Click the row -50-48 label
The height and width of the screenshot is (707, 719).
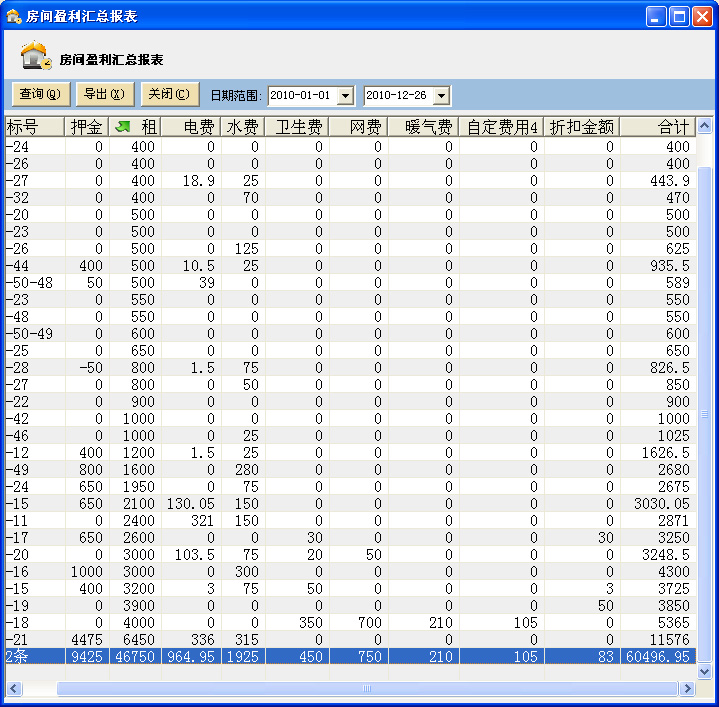pyautogui.click(x=30, y=283)
